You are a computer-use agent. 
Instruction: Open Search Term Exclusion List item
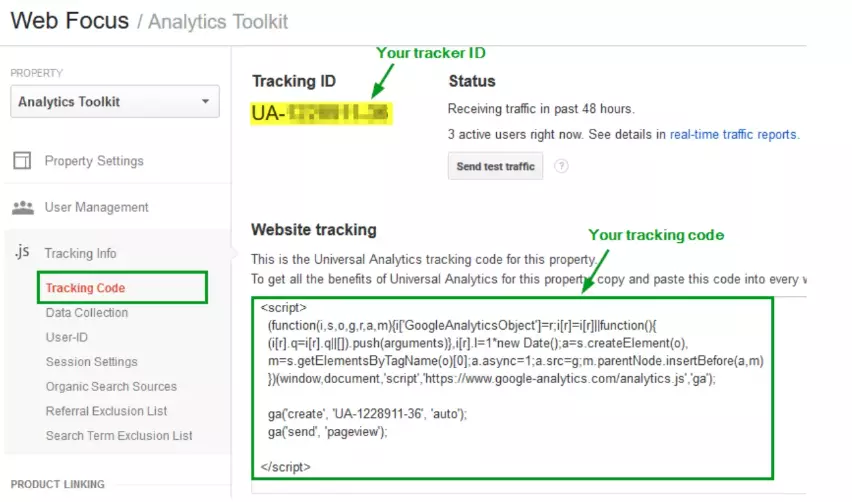119,436
